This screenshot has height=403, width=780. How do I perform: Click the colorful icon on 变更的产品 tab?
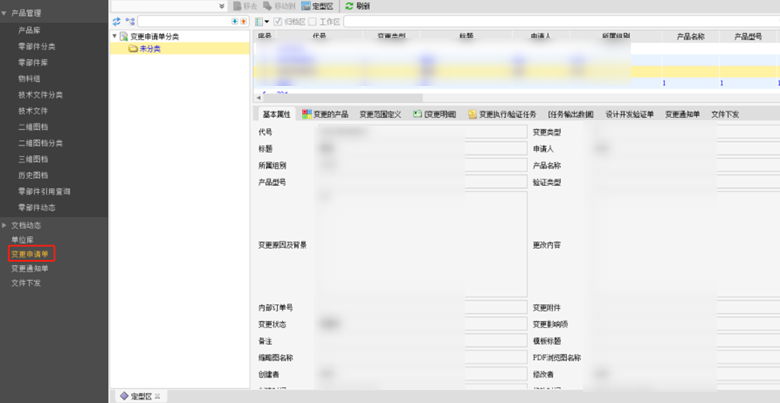pos(306,114)
